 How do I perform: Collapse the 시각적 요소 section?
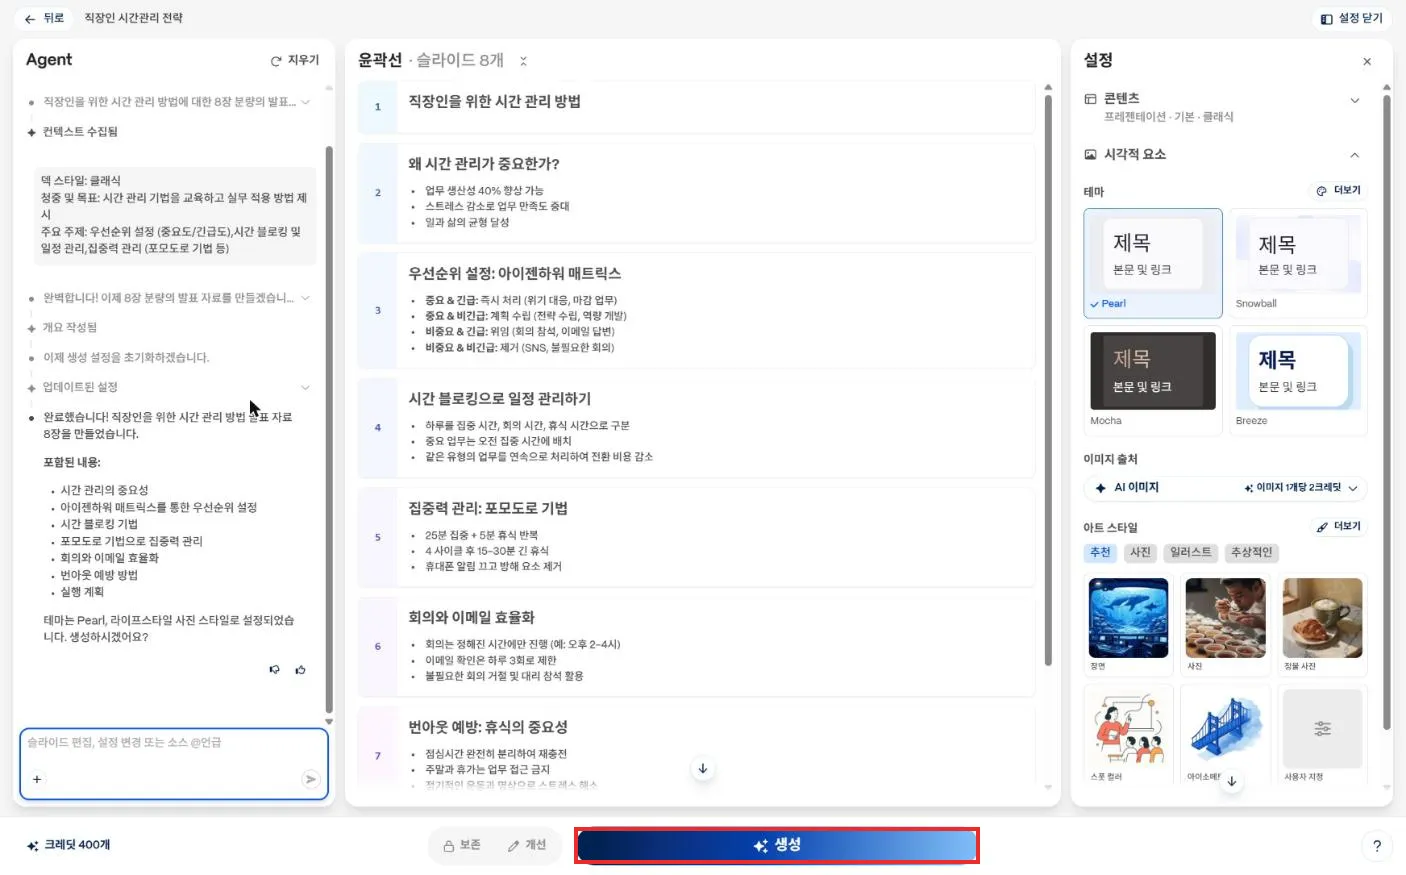[x=1222, y=154]
